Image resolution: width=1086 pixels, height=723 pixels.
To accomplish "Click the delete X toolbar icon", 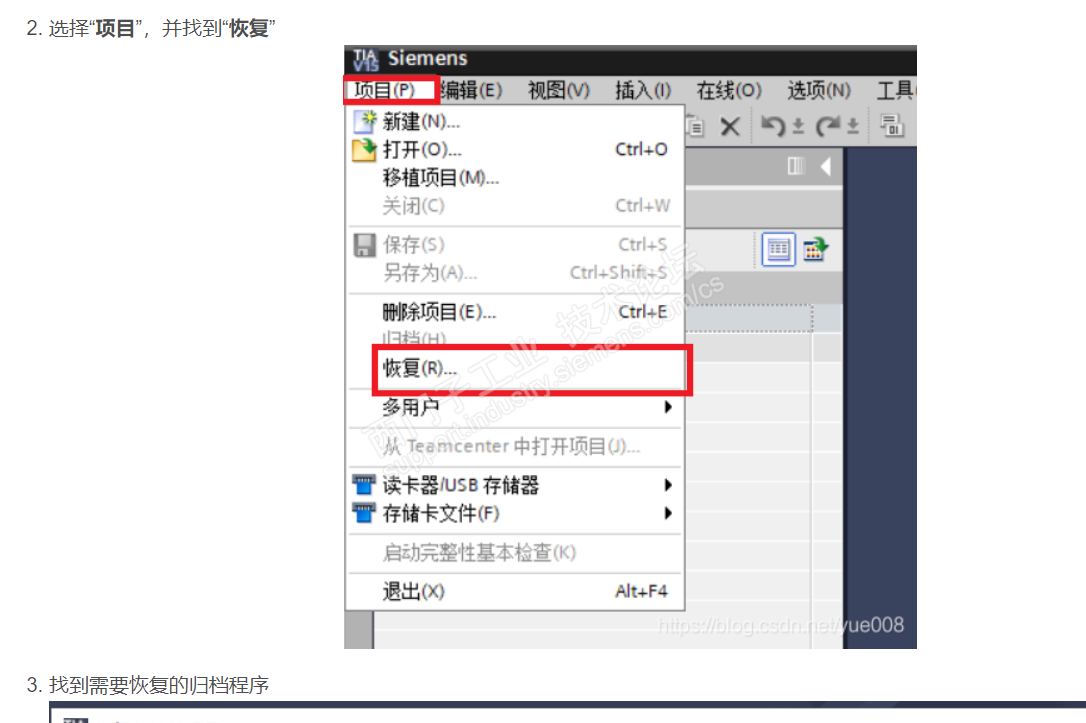I will pyautogui.click(x=729, y=127).
